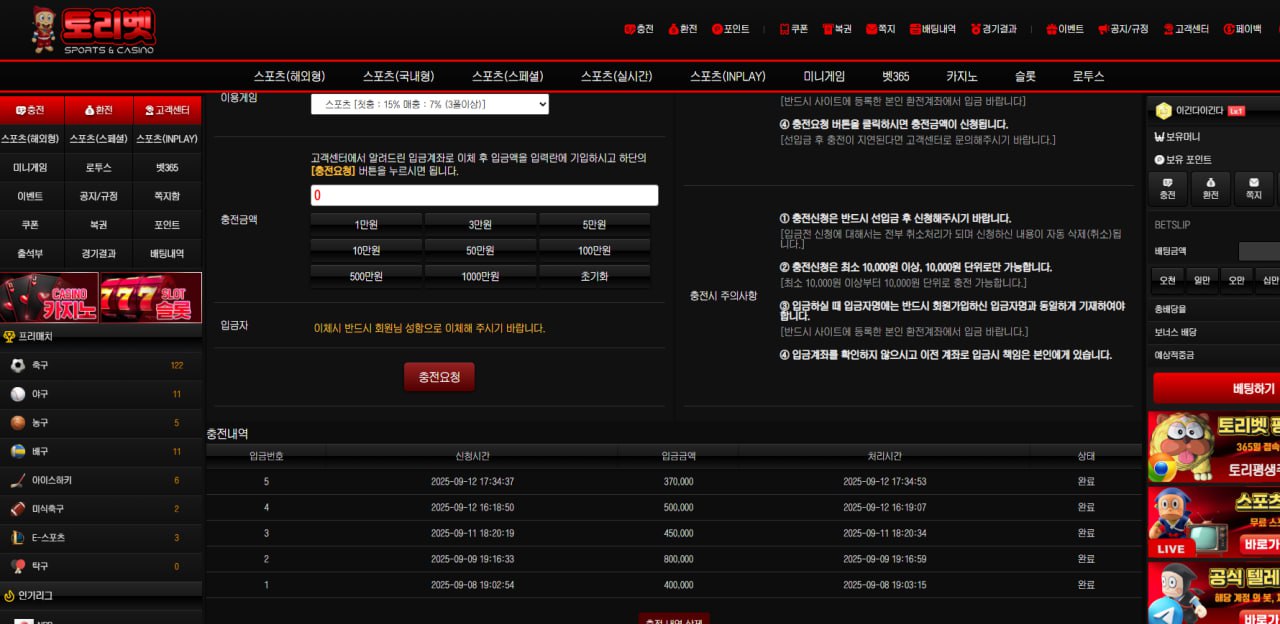Go to 미니게임 in the main menu
The width and height of the screenshot is (1280, 624).
824,76
